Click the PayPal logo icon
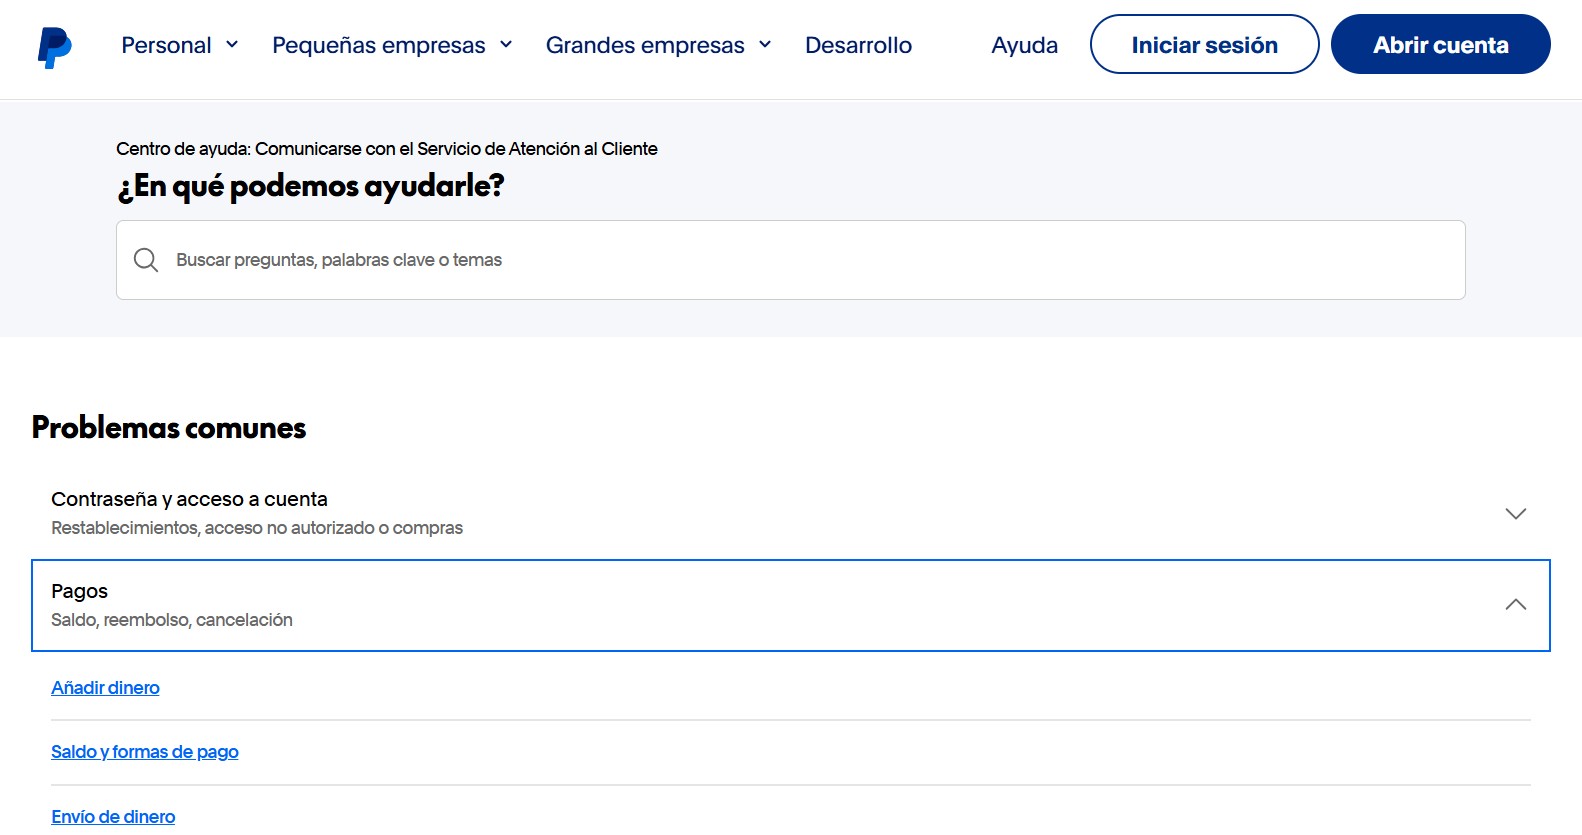This screenshot has height=835, width=1582. [x=54, y=47]
